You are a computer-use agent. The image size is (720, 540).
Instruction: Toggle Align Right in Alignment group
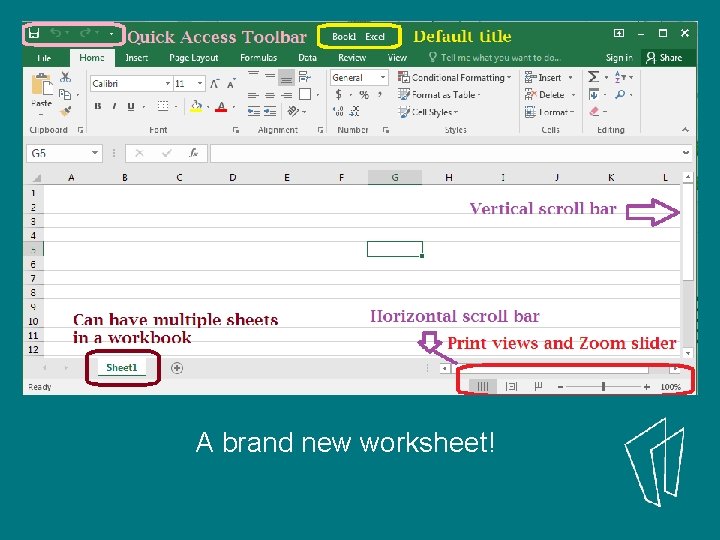[x=287, y=96]
